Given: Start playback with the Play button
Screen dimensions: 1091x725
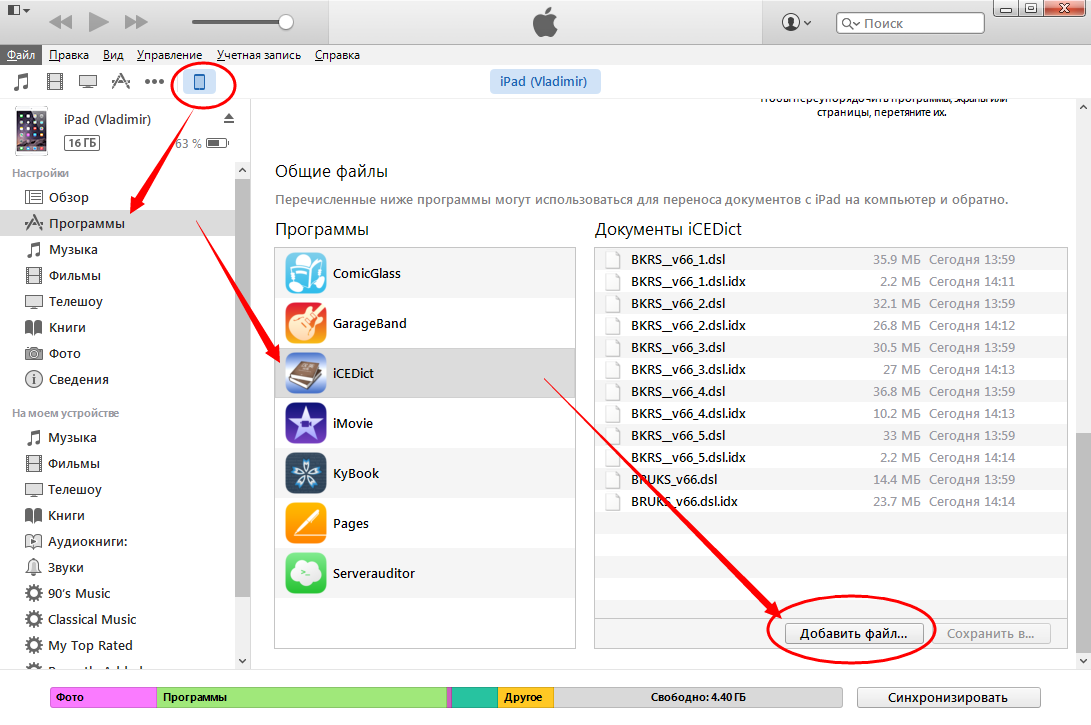Looking at the screenshot, I should pyautogui.click(x=98, y=22).
